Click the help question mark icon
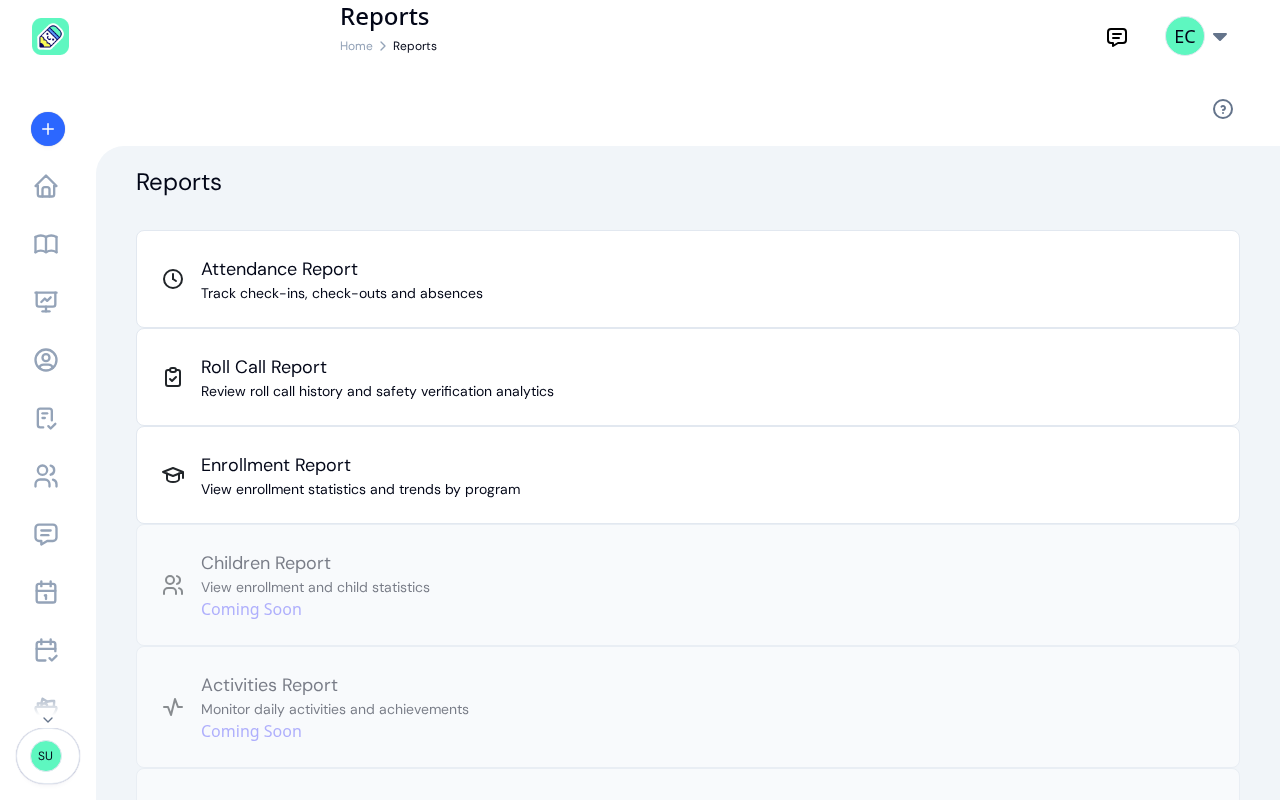Image resolution: width=1280 pixels, height=800 pixels. pos(1223,109)
